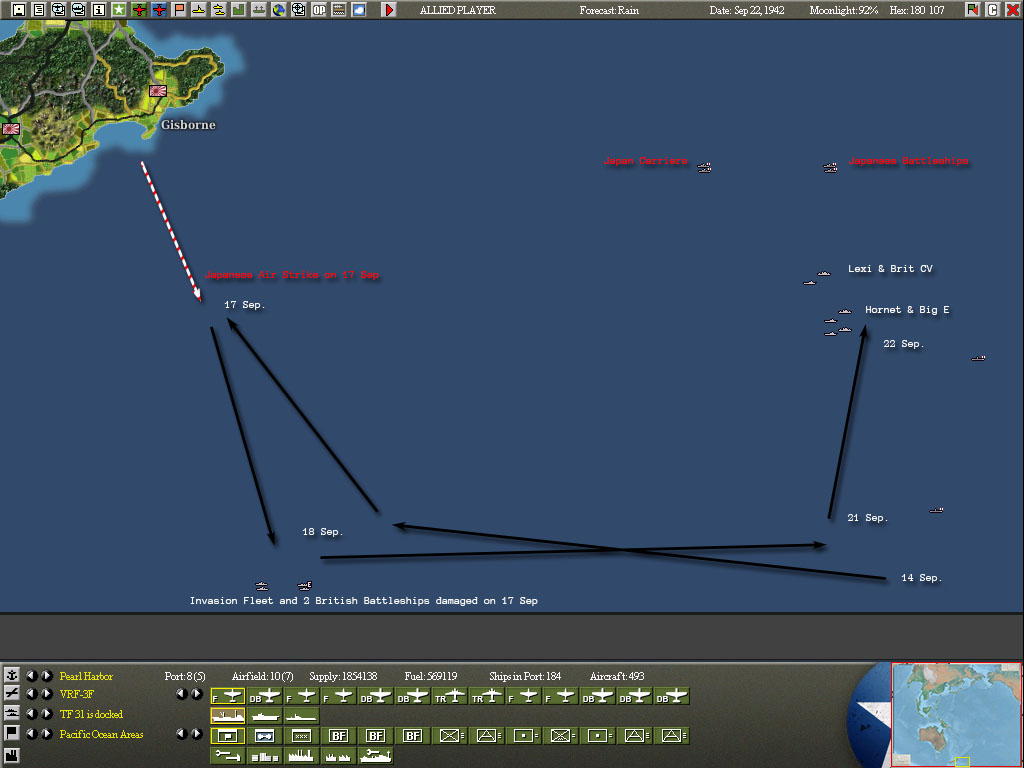Screen dimensions: 1024x768
Task: Open the globe map toolbar icon
Action: 279,10
